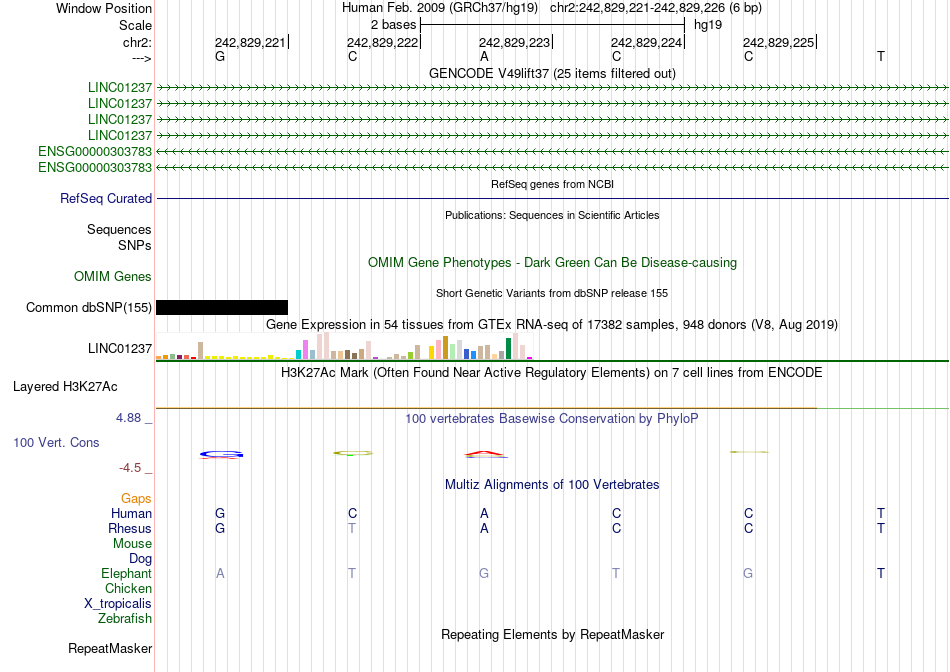Screen dimensions: 950x672
Task: Click the chr2: ruler label
Action: 137,42
